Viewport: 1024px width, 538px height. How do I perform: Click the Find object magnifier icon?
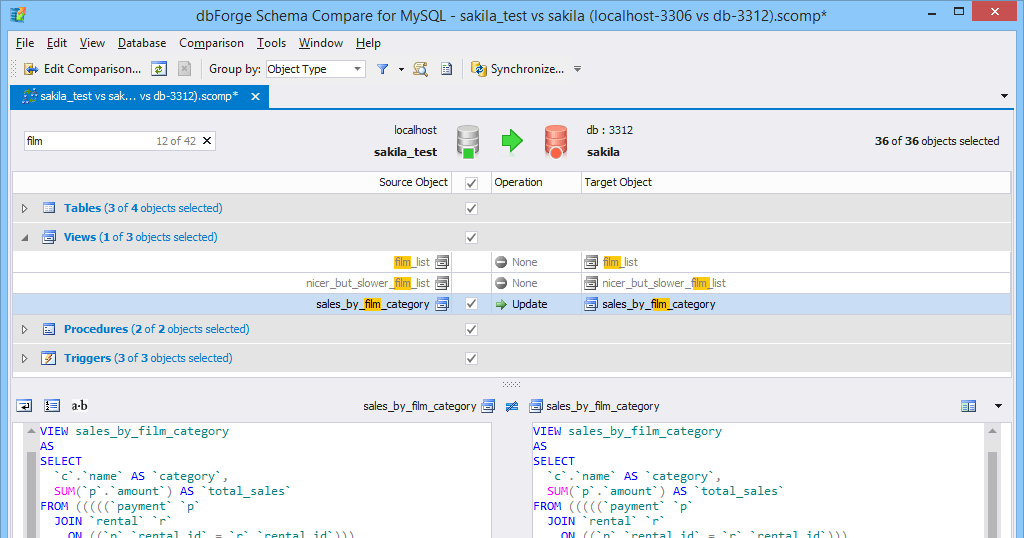pyautogui.click(x=421, y=69)
